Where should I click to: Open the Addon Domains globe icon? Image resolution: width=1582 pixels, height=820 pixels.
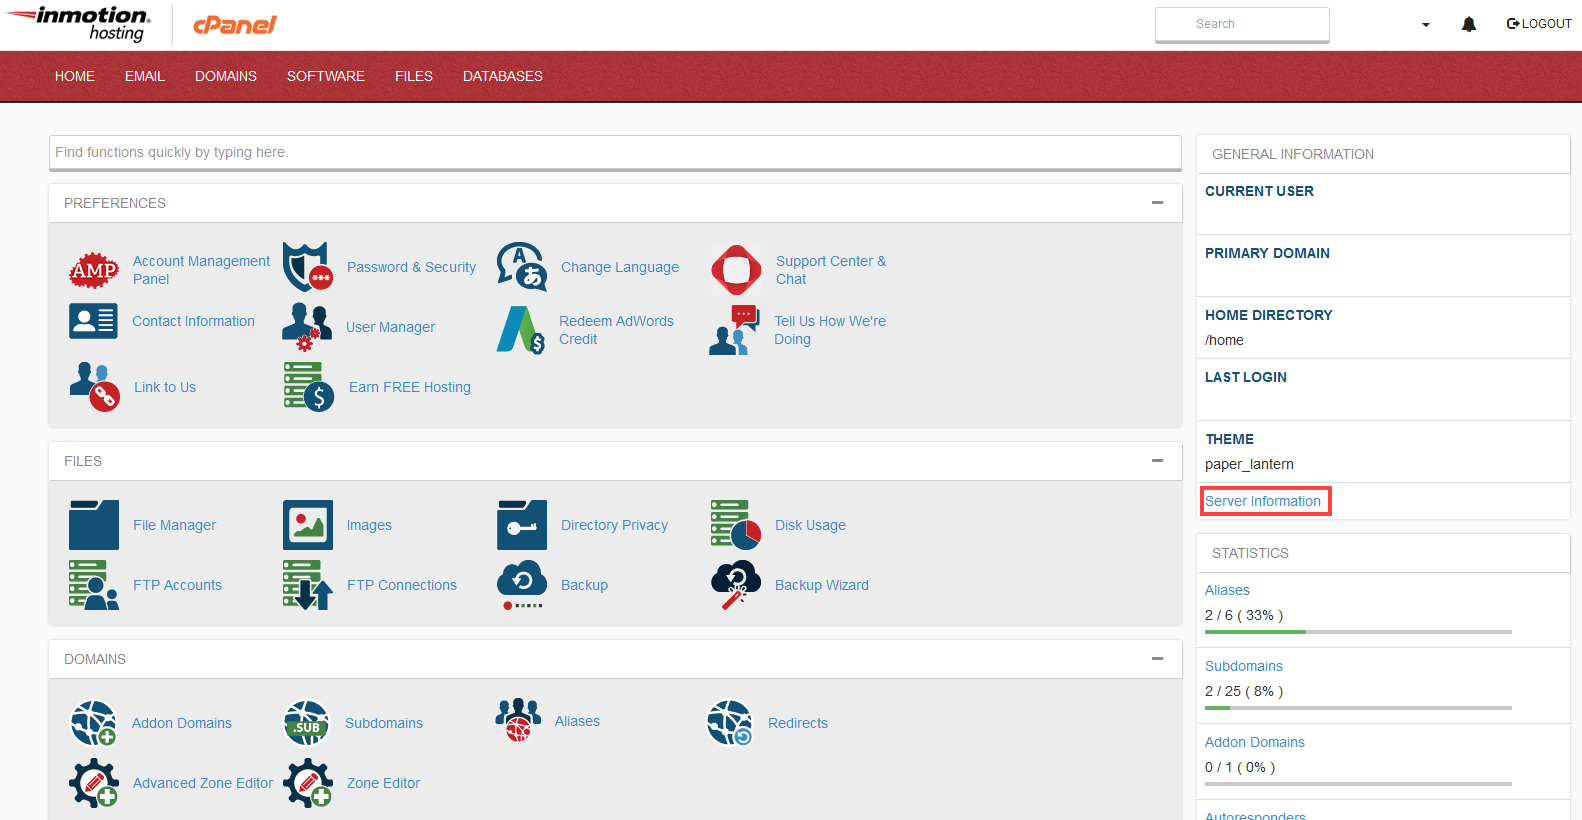[x=94, y=723]
